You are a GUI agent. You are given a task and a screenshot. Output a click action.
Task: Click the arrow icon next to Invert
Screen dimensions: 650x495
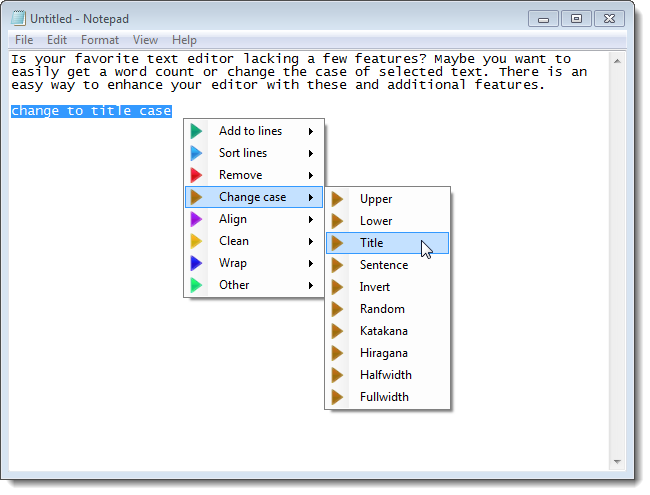tap(337, 287)
